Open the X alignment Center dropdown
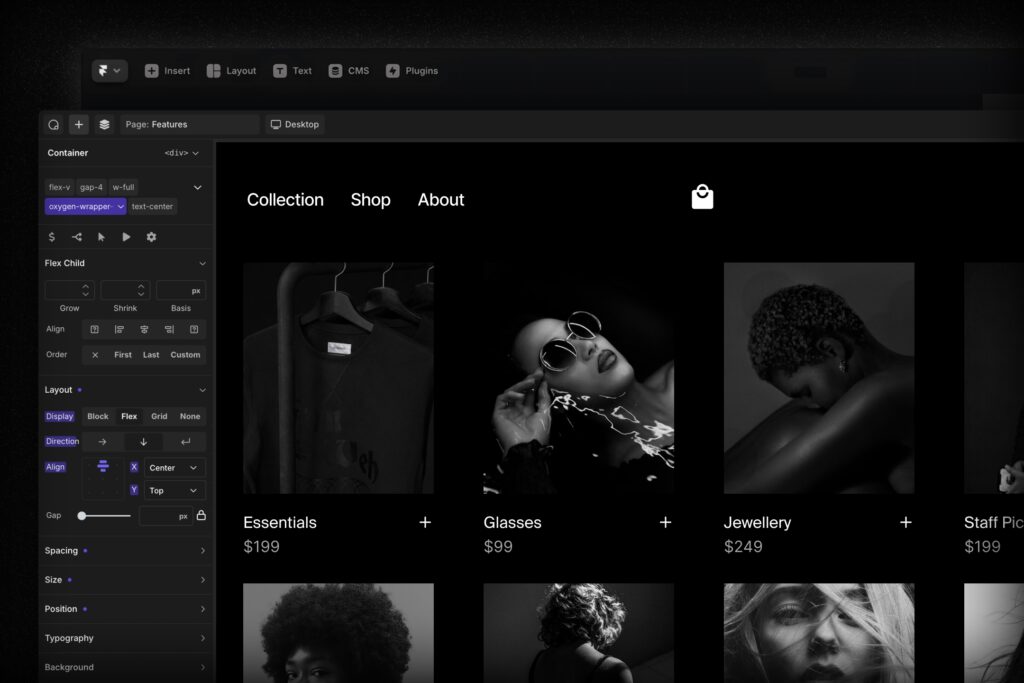The width and height of the screenshot is (1024, 683). point(173,468)
